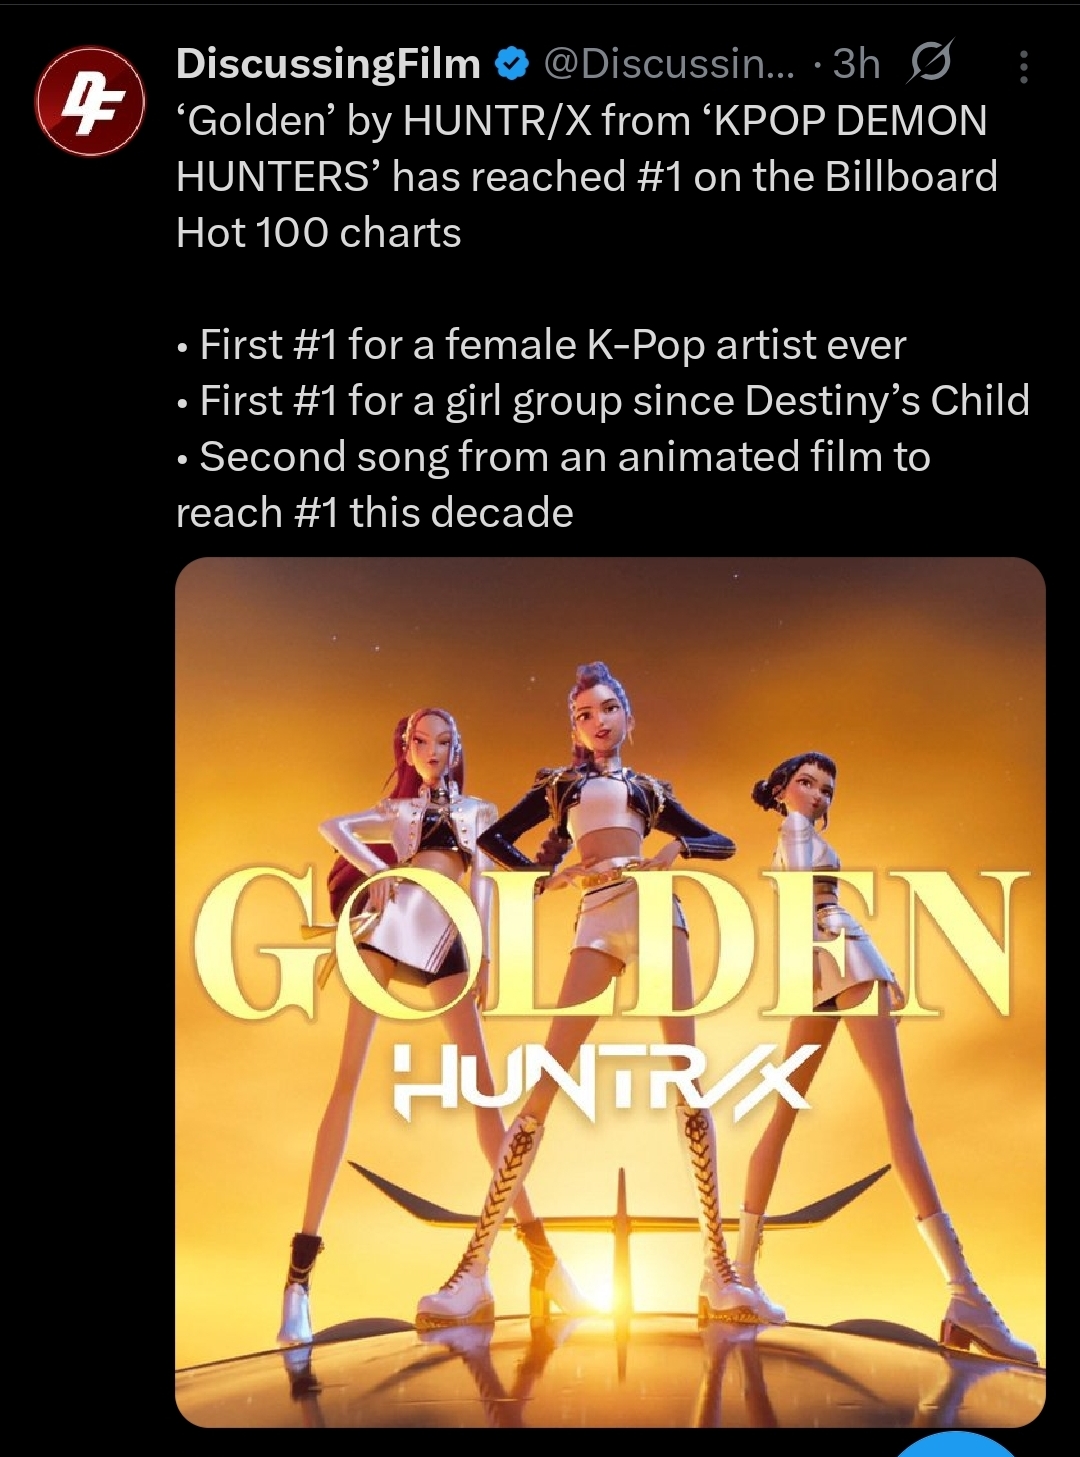Screen dimensions: 1080x1457
Task: Tap the 'Second song from an animated film' line
Action: tap(554, 457)
